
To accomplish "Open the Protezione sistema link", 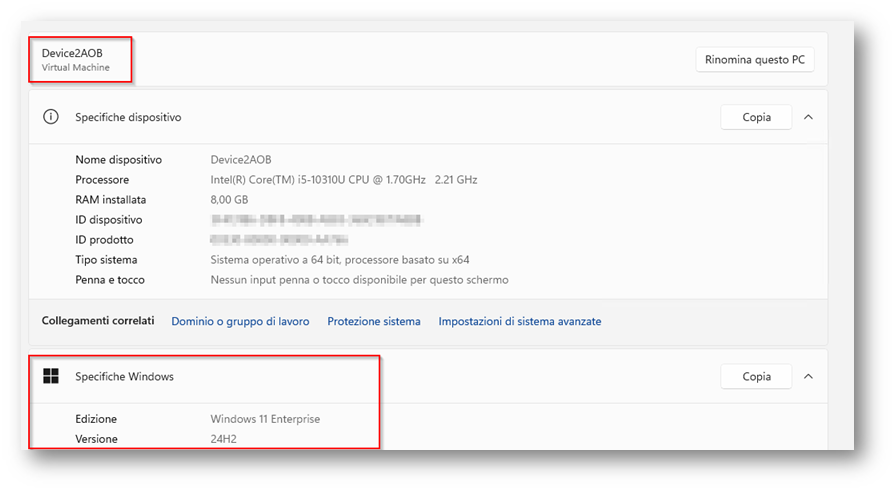I will [374, 321].
